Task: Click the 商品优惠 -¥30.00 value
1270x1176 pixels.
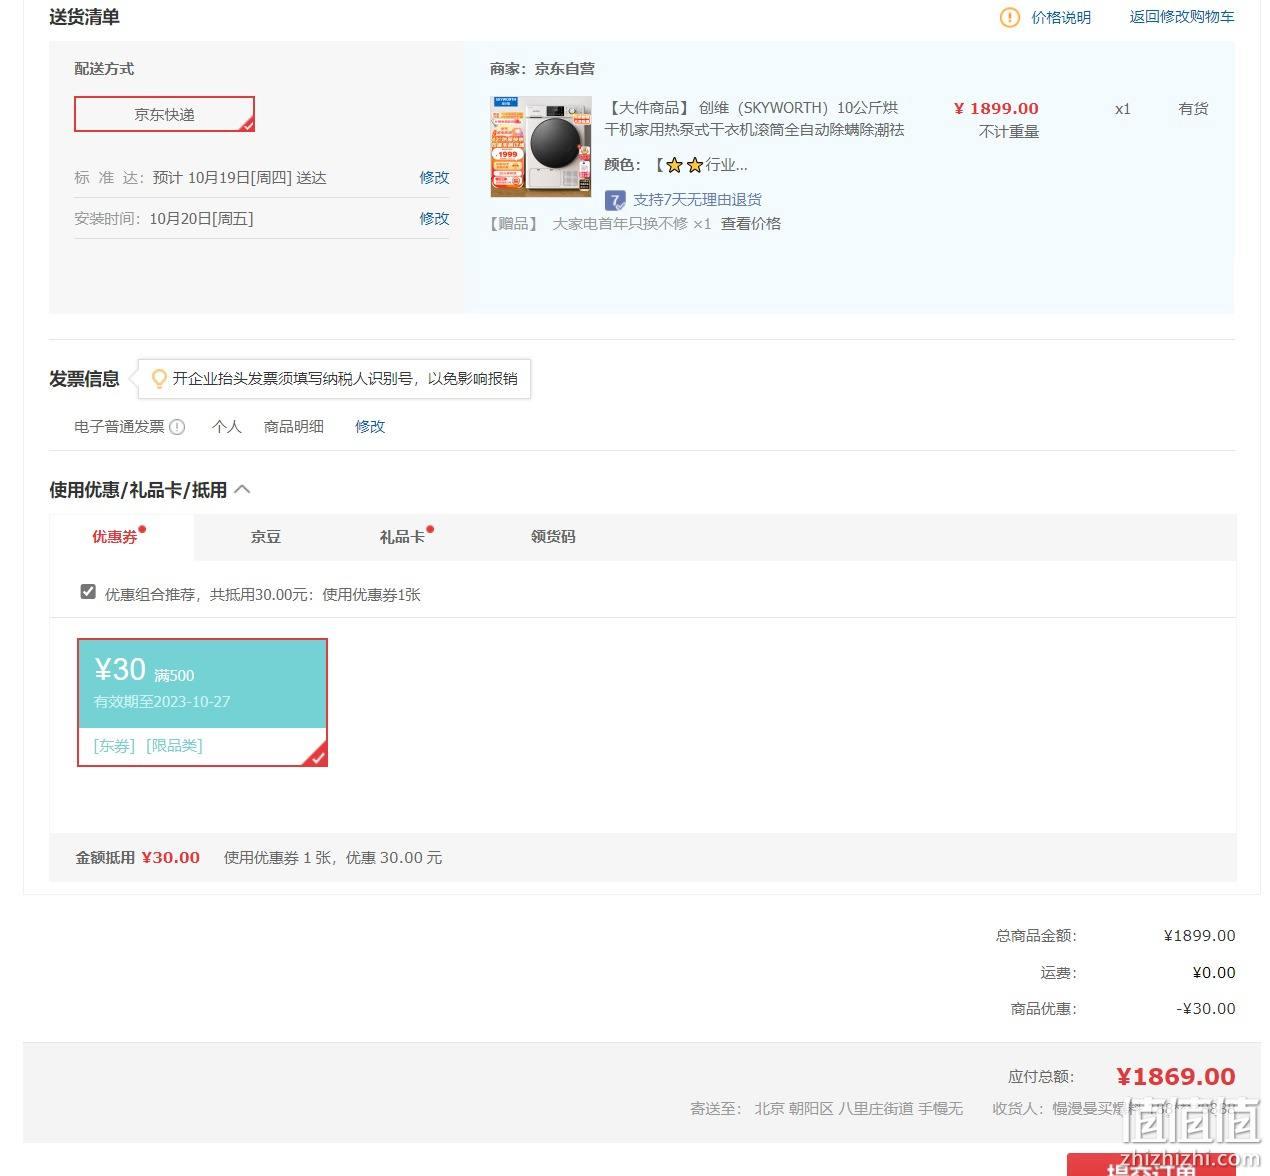Action: pyautogui.click(x=1206, y=1009)
